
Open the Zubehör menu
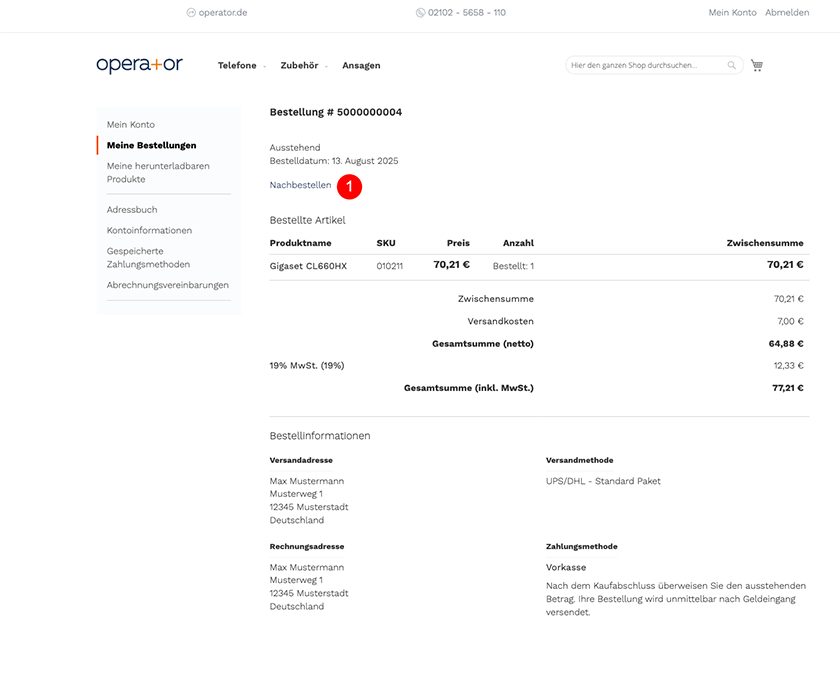(x=299, y=65)
